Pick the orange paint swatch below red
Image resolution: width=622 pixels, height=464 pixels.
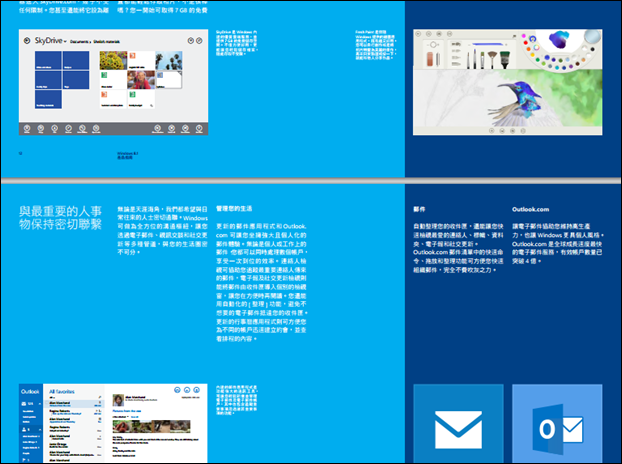pos(528,50)
